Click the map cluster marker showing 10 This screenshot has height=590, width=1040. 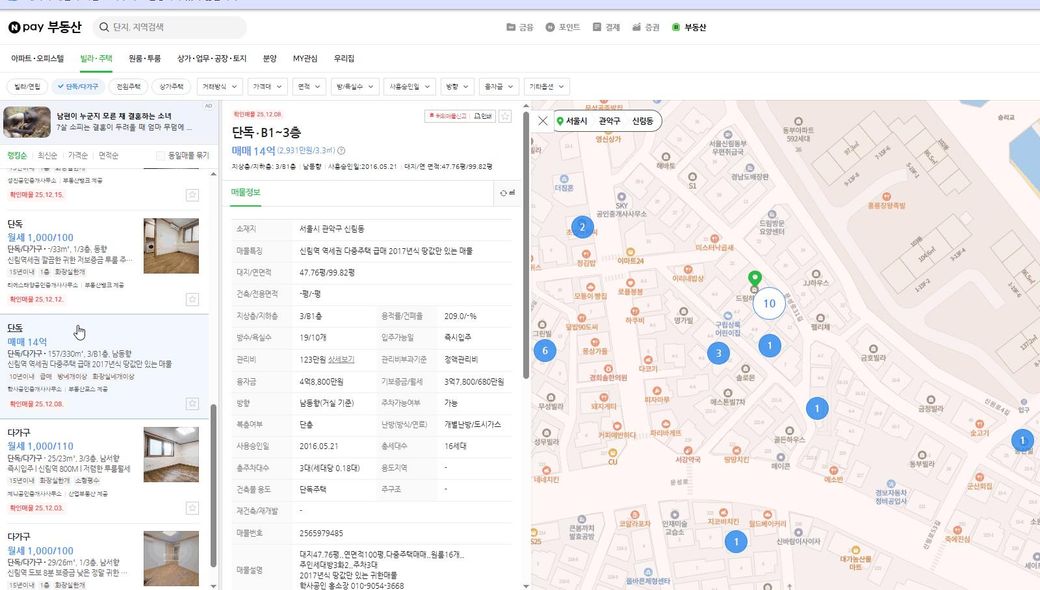point(768,303)
